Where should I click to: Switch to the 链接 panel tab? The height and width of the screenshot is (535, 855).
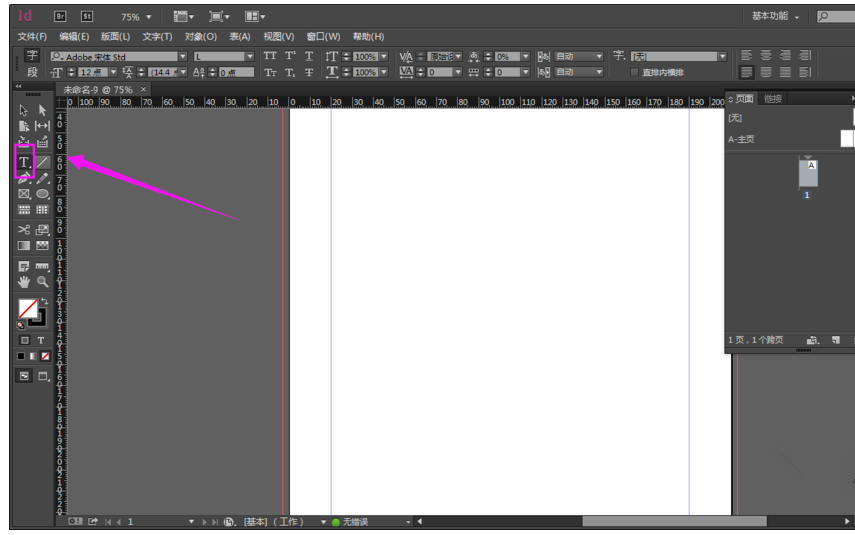point(773,99)
